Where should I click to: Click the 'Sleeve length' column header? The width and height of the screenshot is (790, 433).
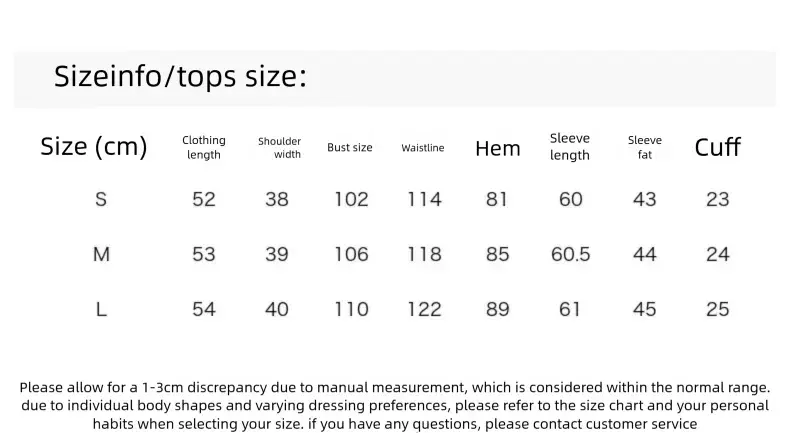tap(570, 147)
